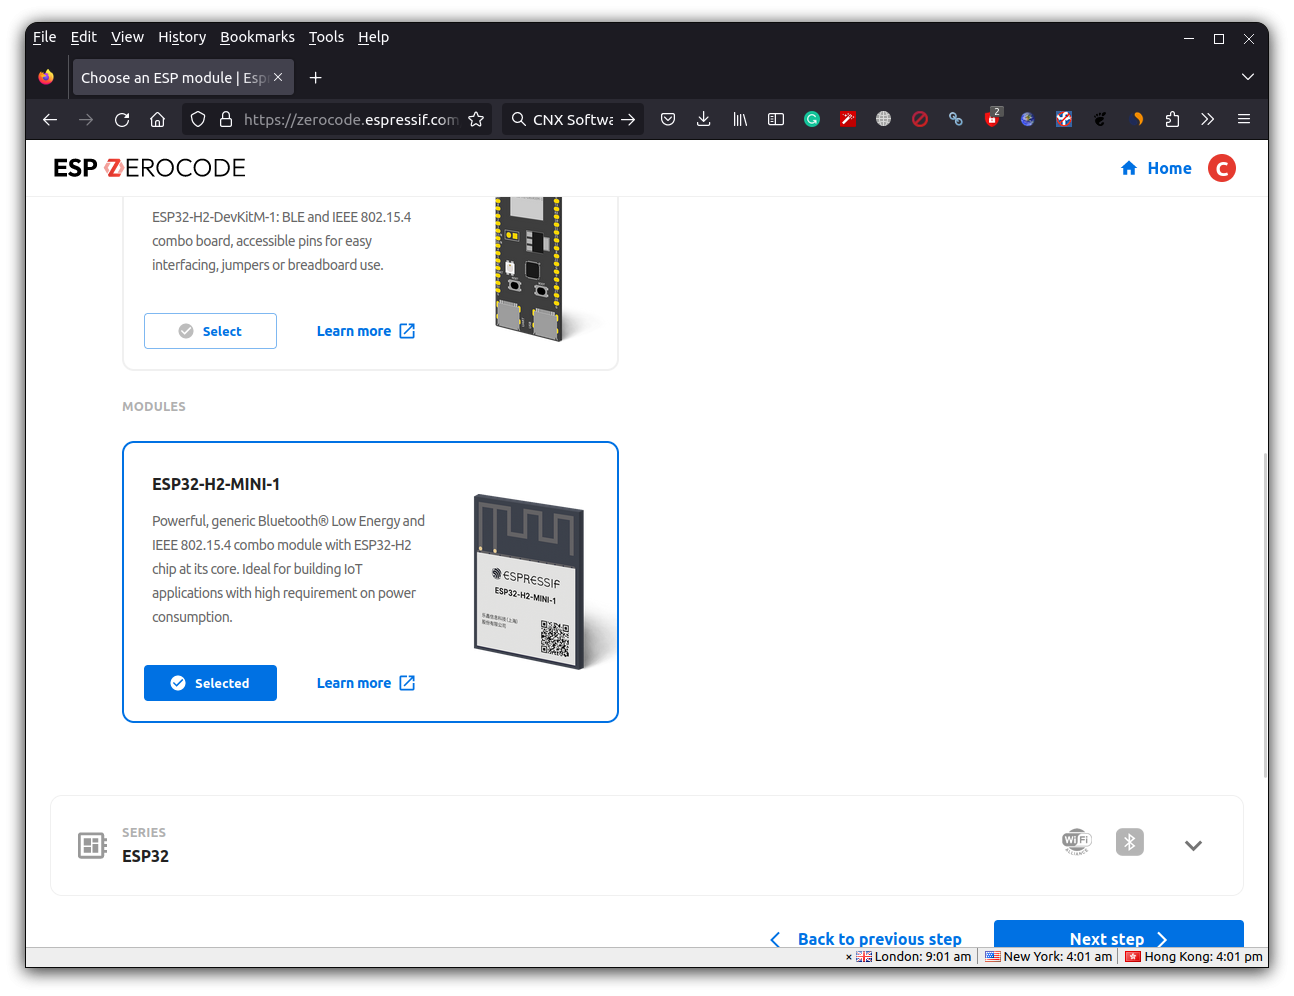Show site security padlock info
Viewport: 1294px width, 996px height.
(x=226, y=119)
